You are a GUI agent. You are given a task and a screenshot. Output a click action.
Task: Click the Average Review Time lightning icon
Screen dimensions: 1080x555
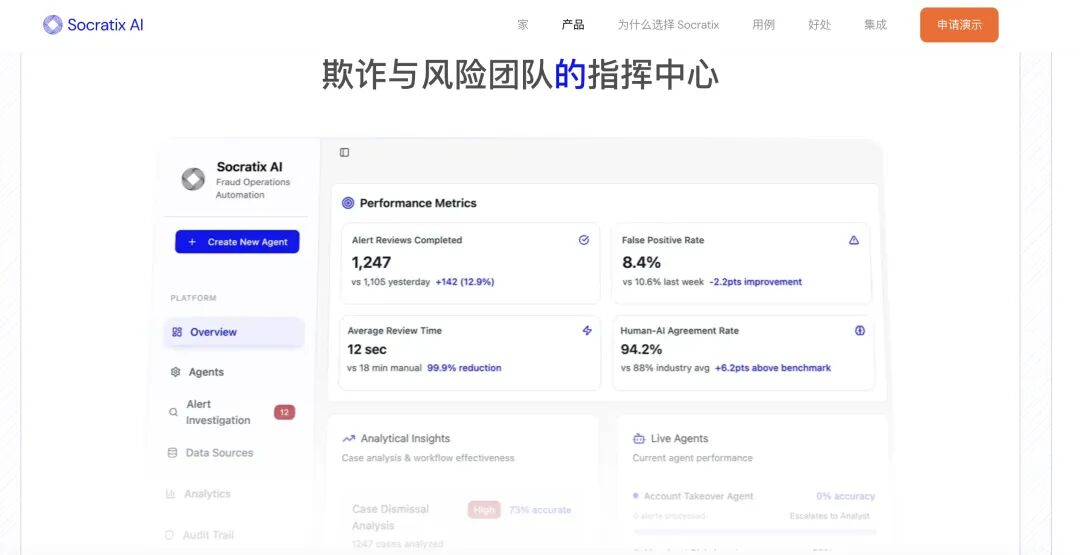point(587,331)
